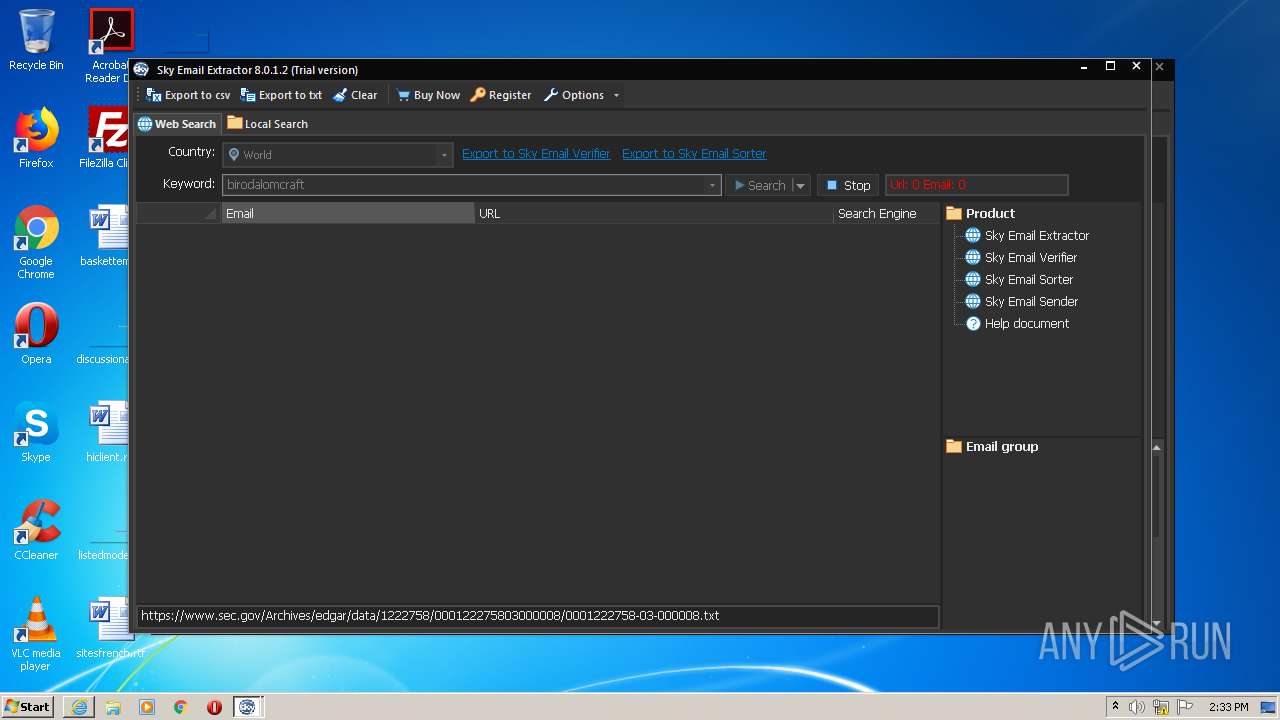Open the Search button dropdown arrow
Image resolution: width=1280 pixels, height=720 pixels.
click(800, 185)
